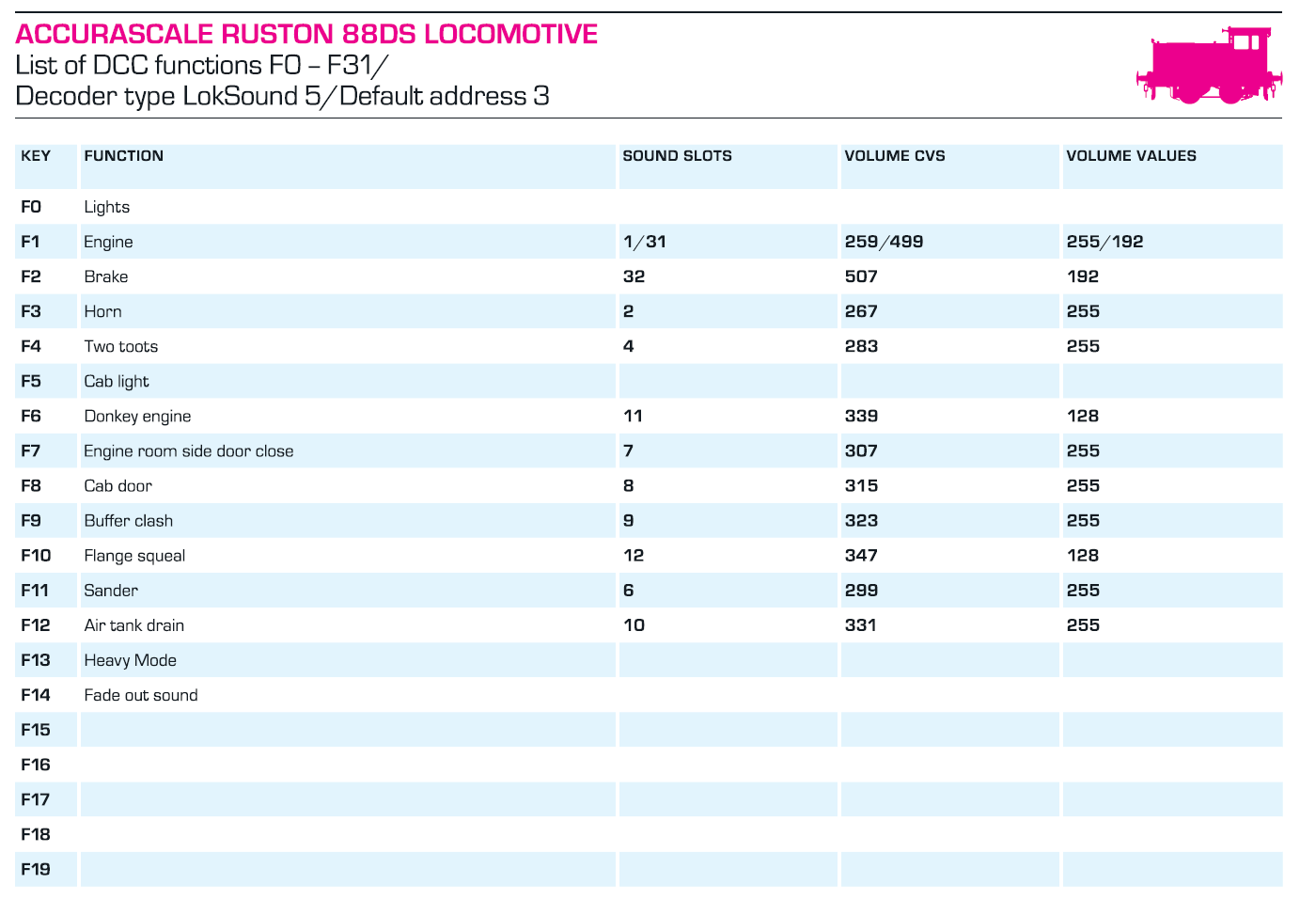Viewport: 1300px width, 900px height.
Task: Click volume value '128' in Donkey engine row
Action: coord(1082,417)
